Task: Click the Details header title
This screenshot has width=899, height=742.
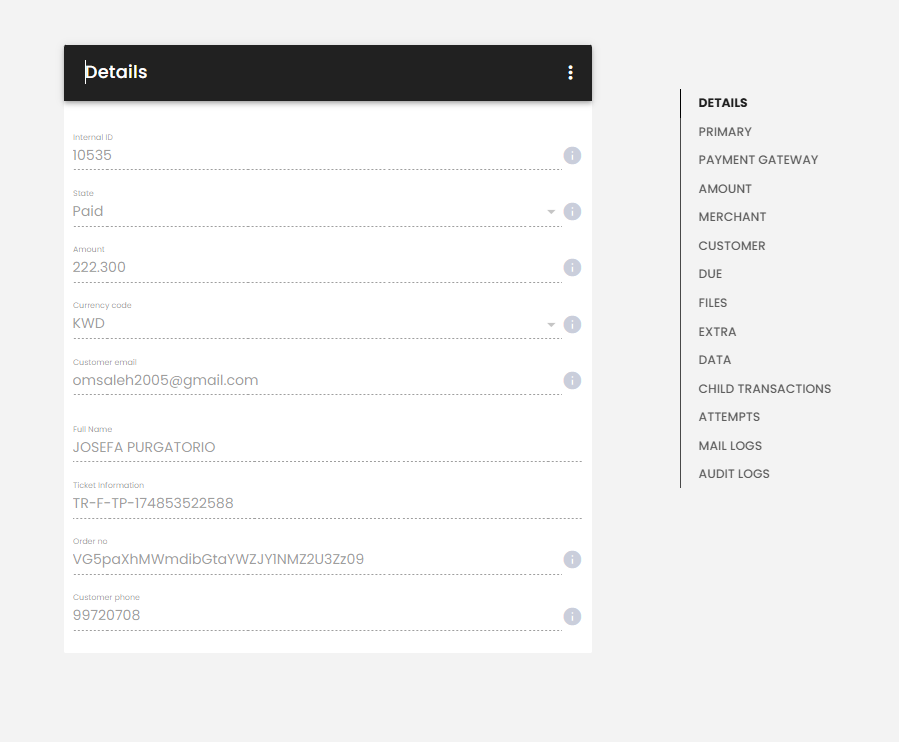Action: tap(116, 72)
